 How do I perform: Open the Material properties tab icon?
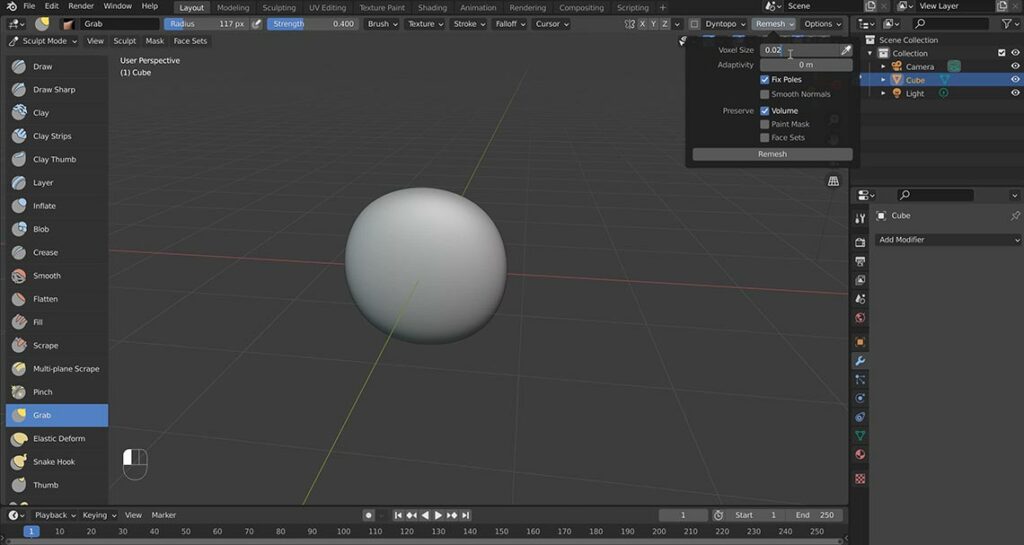pos(860,454)
